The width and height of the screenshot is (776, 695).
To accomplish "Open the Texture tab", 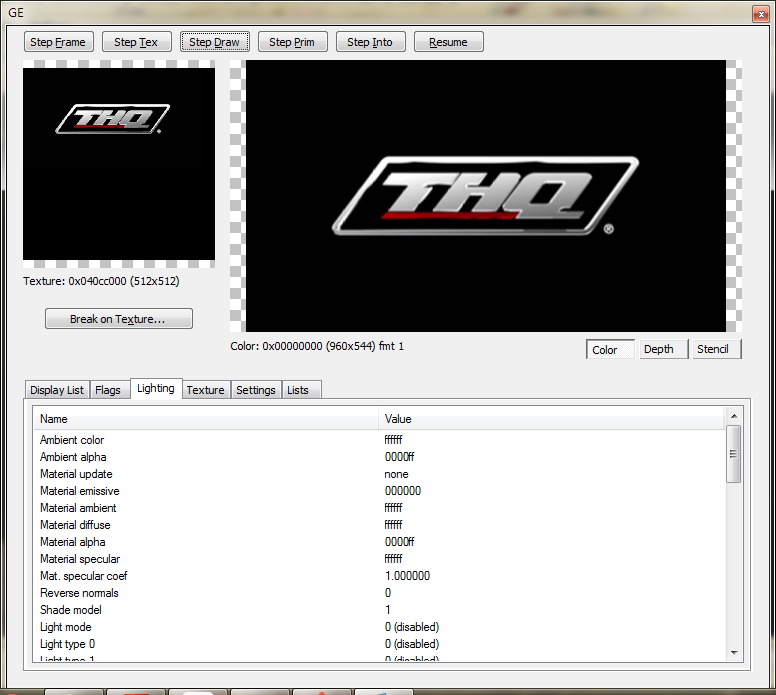I will click(205, 390).
